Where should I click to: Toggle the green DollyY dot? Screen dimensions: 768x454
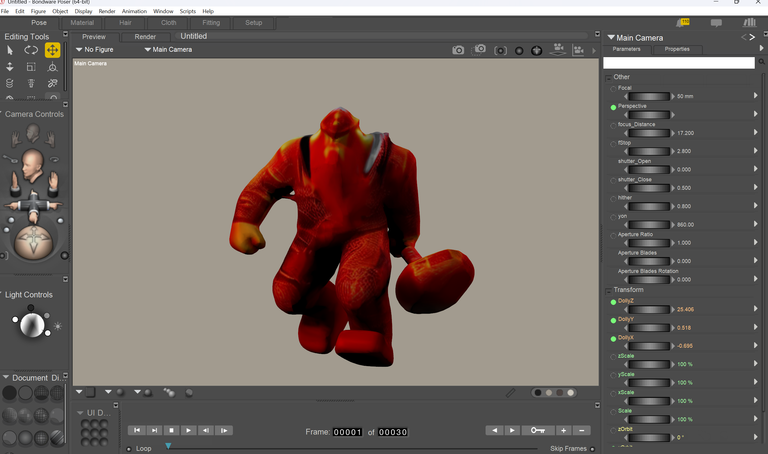pyautogui.click(x=613, y=320)
